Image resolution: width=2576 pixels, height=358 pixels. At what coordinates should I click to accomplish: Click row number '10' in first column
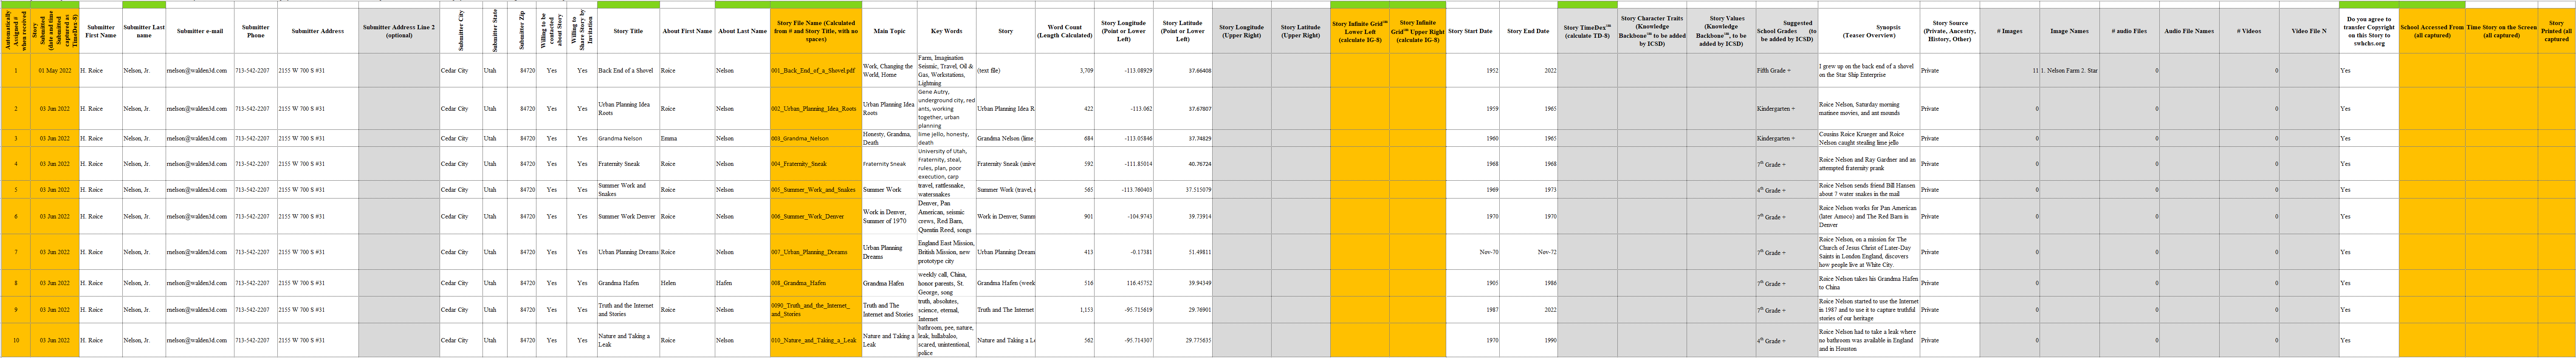(x=15, y=340)
